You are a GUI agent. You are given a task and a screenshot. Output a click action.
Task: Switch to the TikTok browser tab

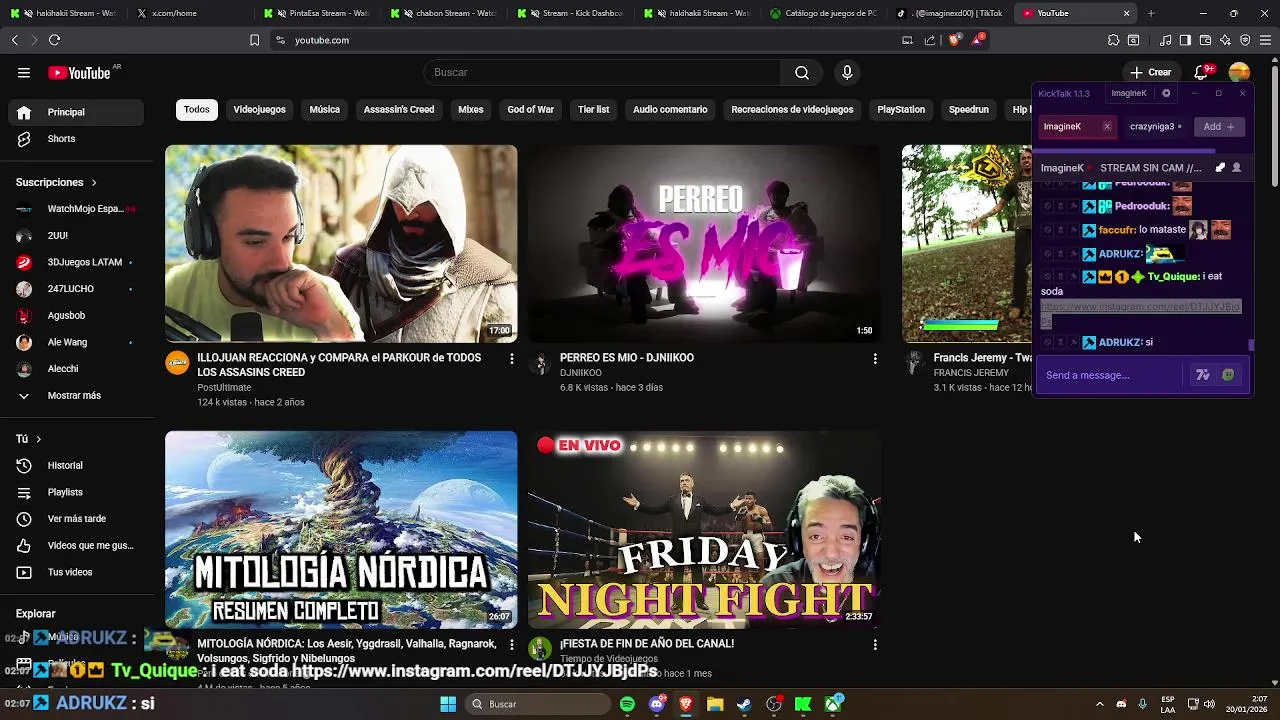pyautogui.click(x=950, y=13)
